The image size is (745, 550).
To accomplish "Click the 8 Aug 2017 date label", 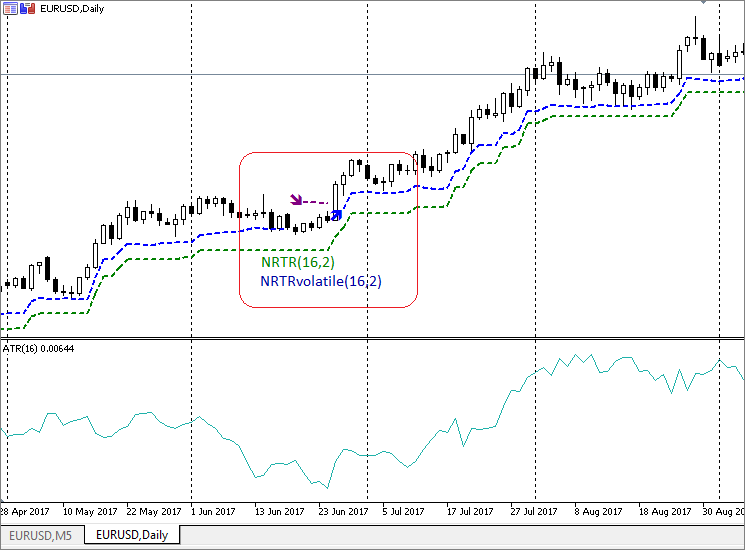I will click(x=598, y=512).
